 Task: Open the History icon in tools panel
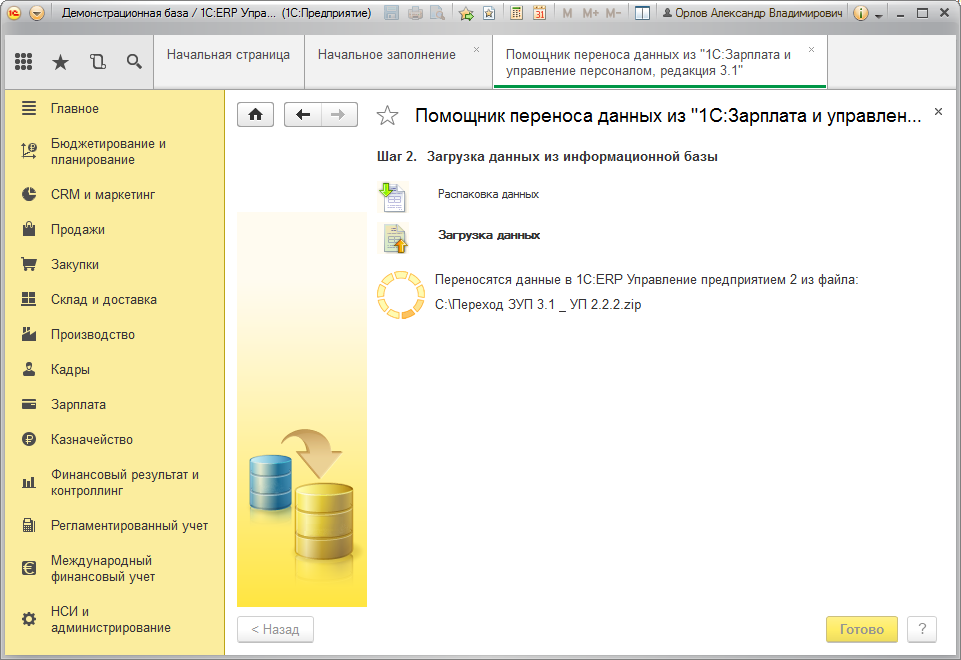[x=97, y=62]
